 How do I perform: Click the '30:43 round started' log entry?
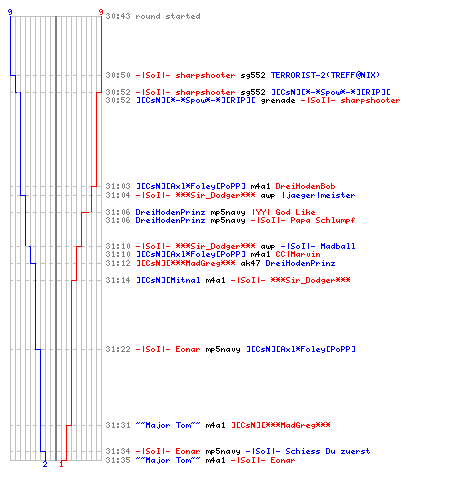click(153, 16)
